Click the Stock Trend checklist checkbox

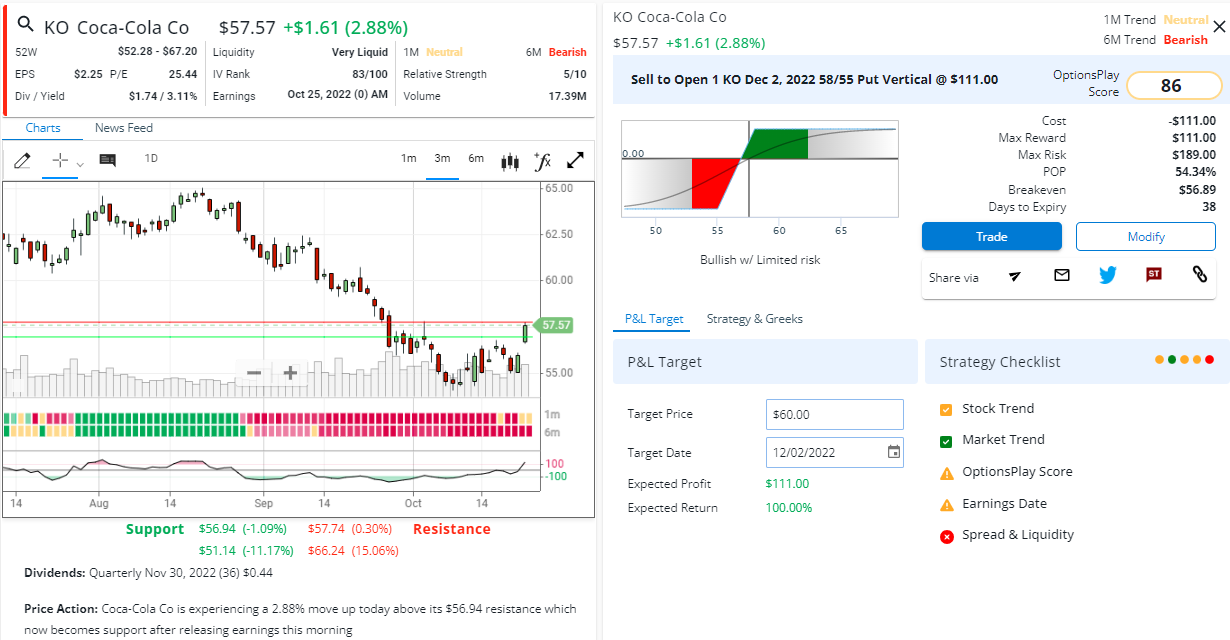pyautogui.click(x=946, y=409)
